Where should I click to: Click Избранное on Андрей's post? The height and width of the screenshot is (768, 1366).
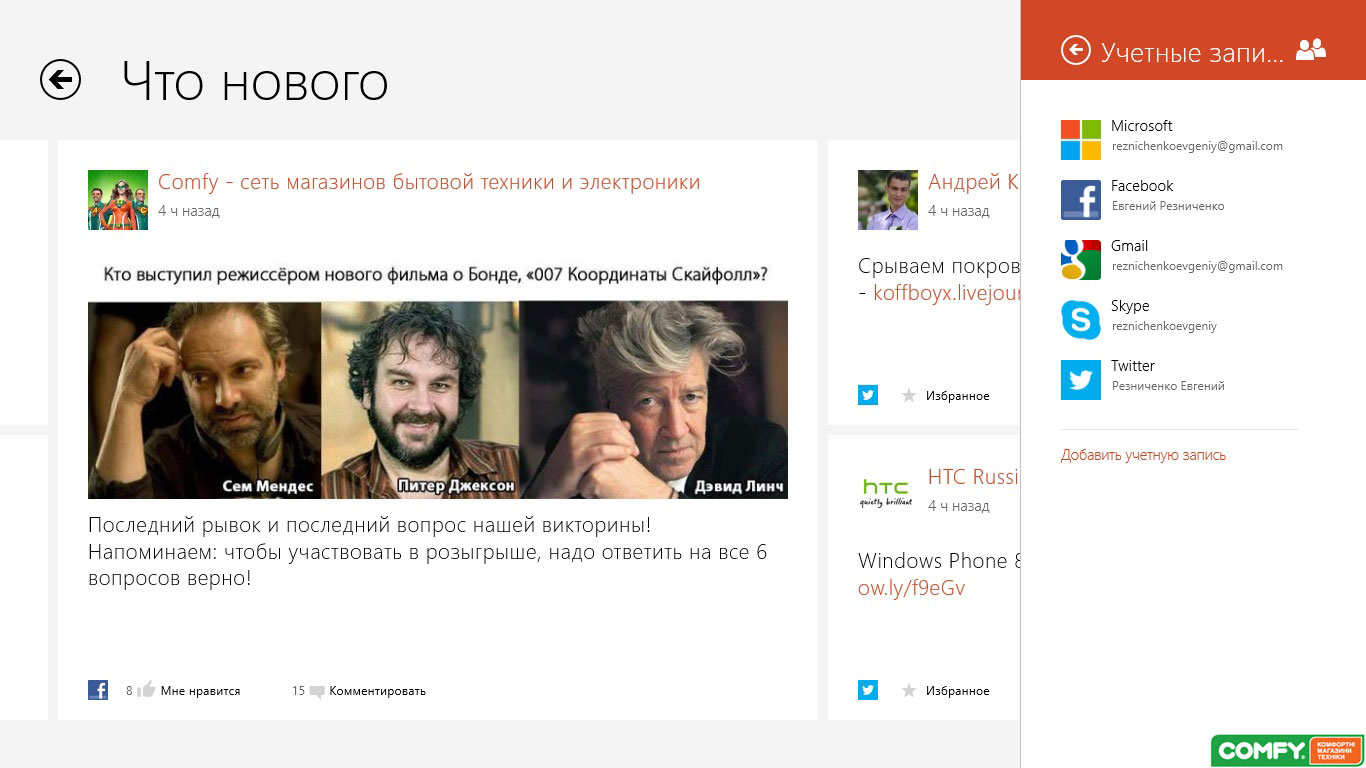pyautogui.click(x=957, y=396)
